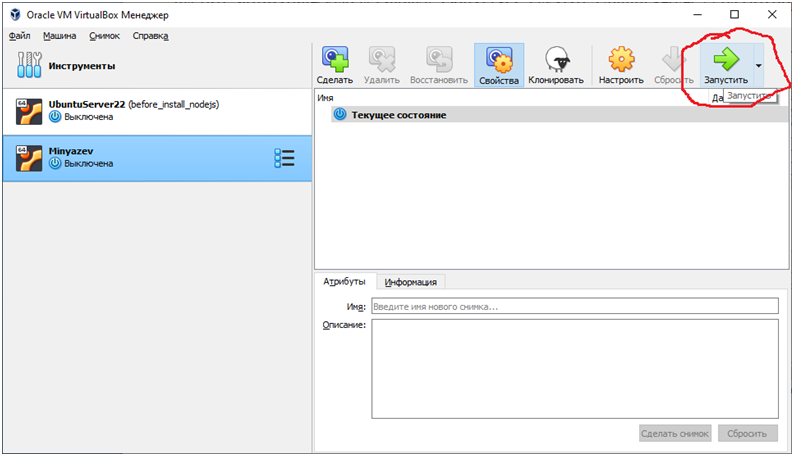Switch to the Атрибуты tab
This screenshot has width=794, height=456.
pos(344,281)
